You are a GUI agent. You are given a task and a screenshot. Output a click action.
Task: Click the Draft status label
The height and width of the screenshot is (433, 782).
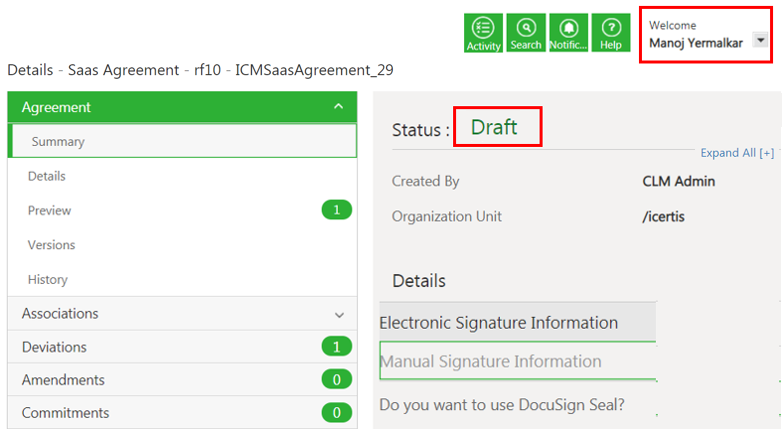pyautogui.click(x=494, y=128)
